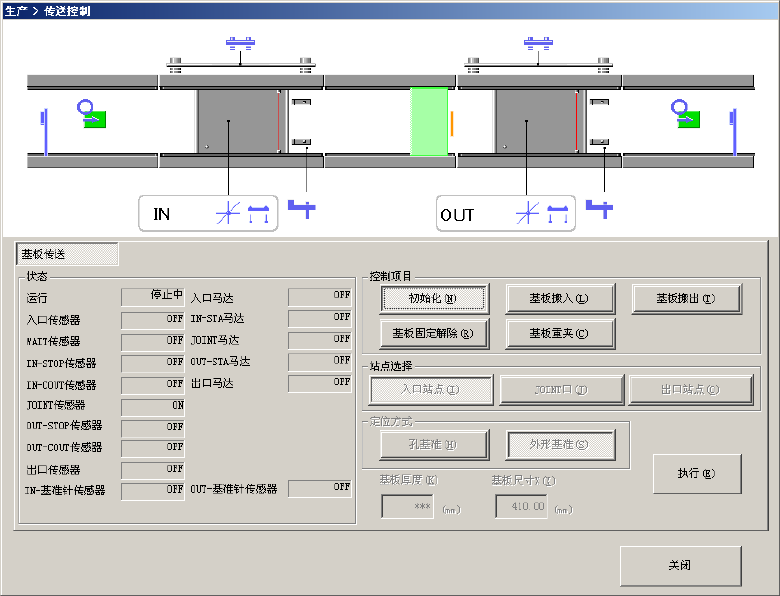Click the blue clamp symbol above IN conveyor
The width and height of the screenshot is (780, 596).
click(240, 43)
